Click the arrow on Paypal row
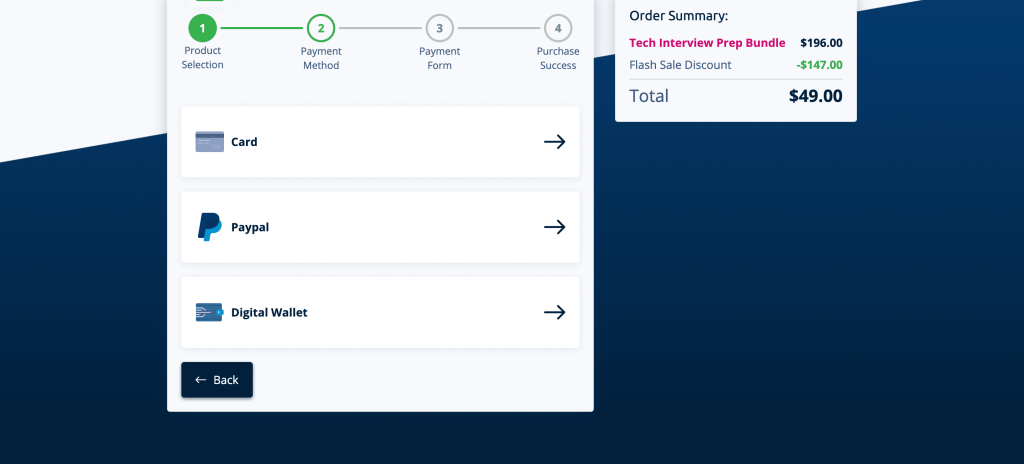 [554, 227]
